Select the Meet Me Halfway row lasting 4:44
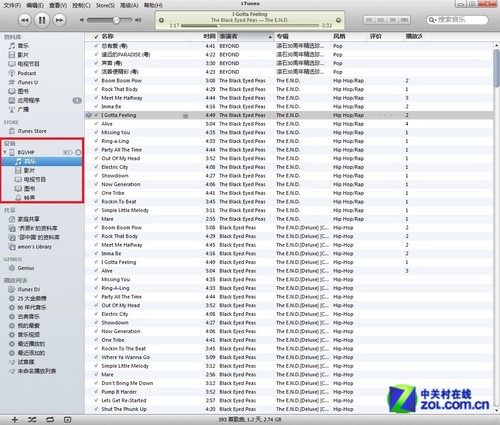This screenshot has width=500, height=425. click(289, 98)
